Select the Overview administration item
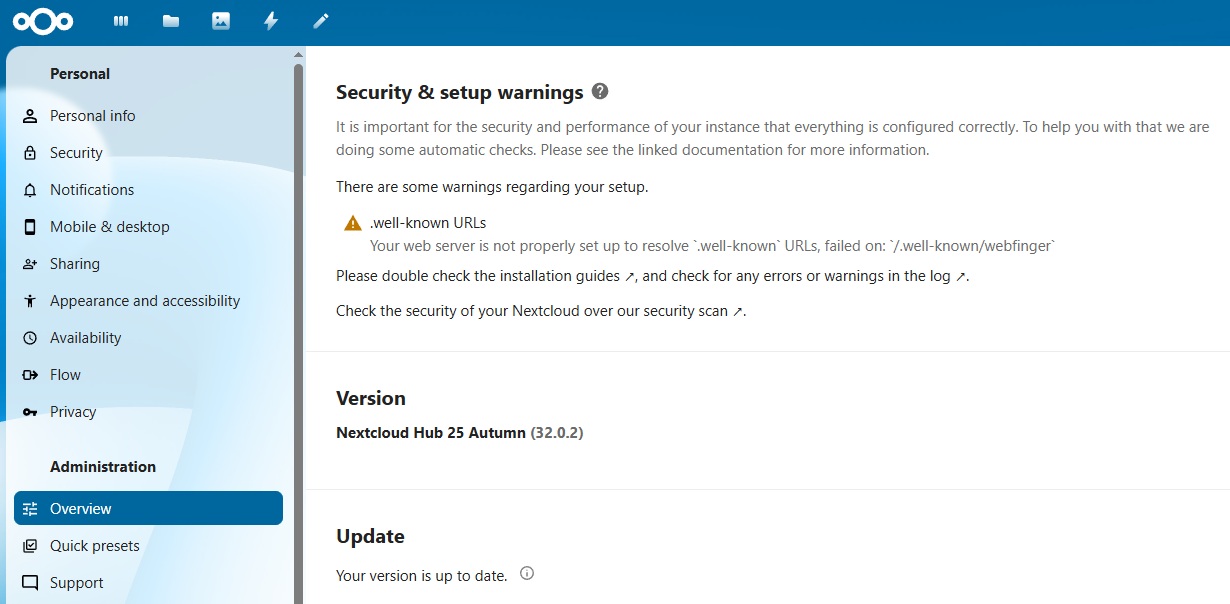Image resolution: width=1230 pixels, height=604 pixels. point(80,509)
